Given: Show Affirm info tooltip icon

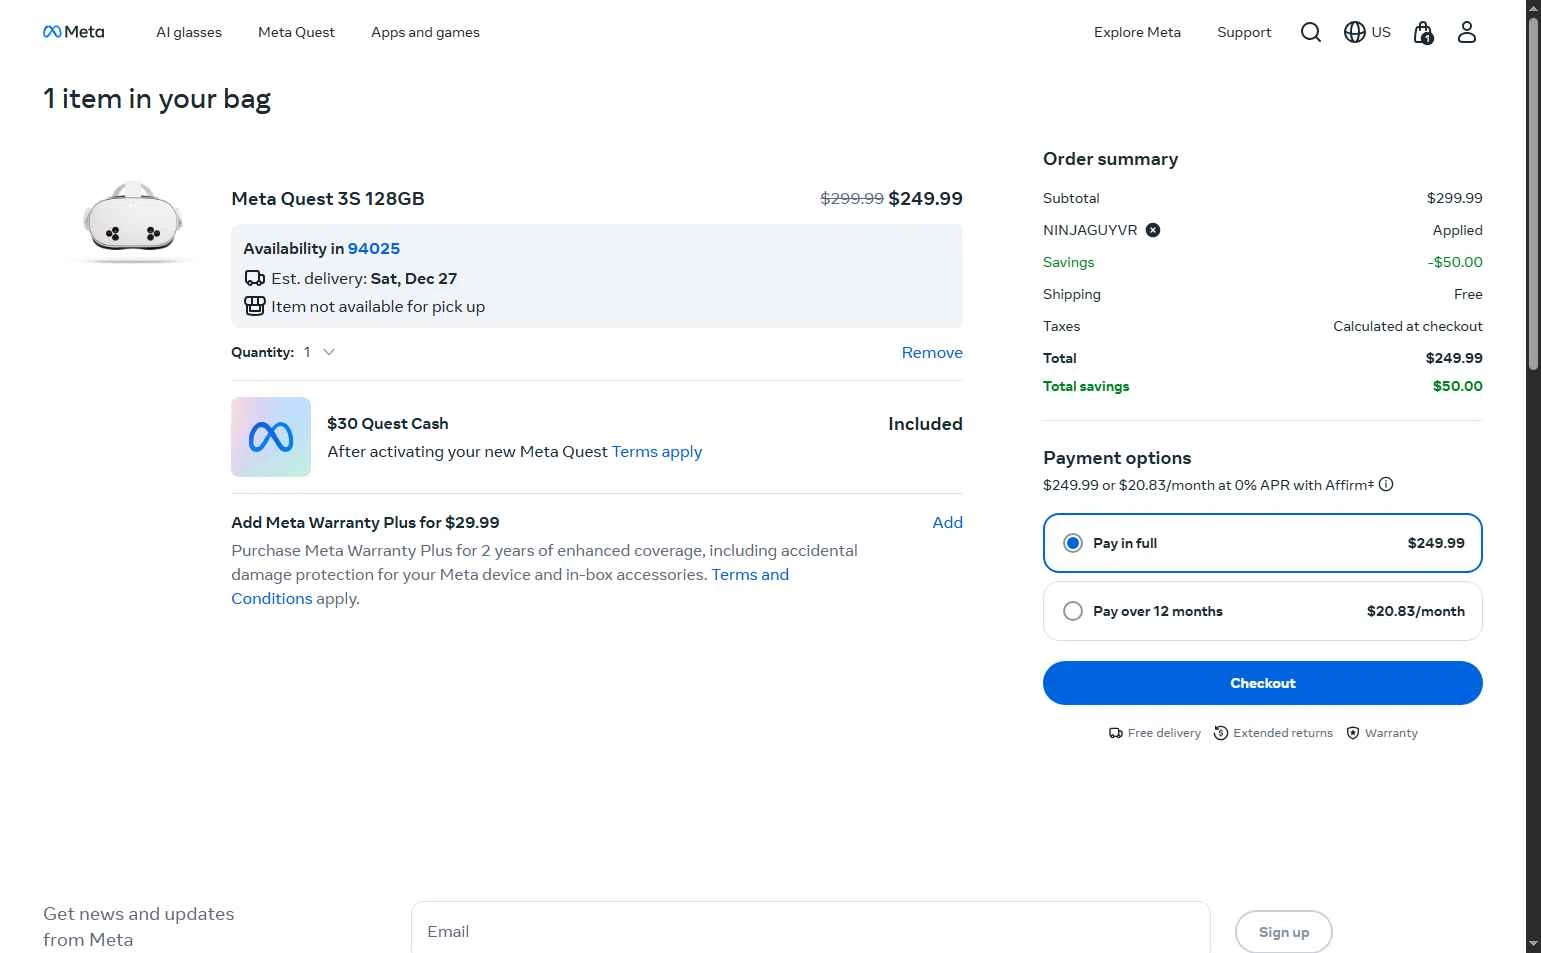Looking at the screenshot, I should click(1386, 485).
